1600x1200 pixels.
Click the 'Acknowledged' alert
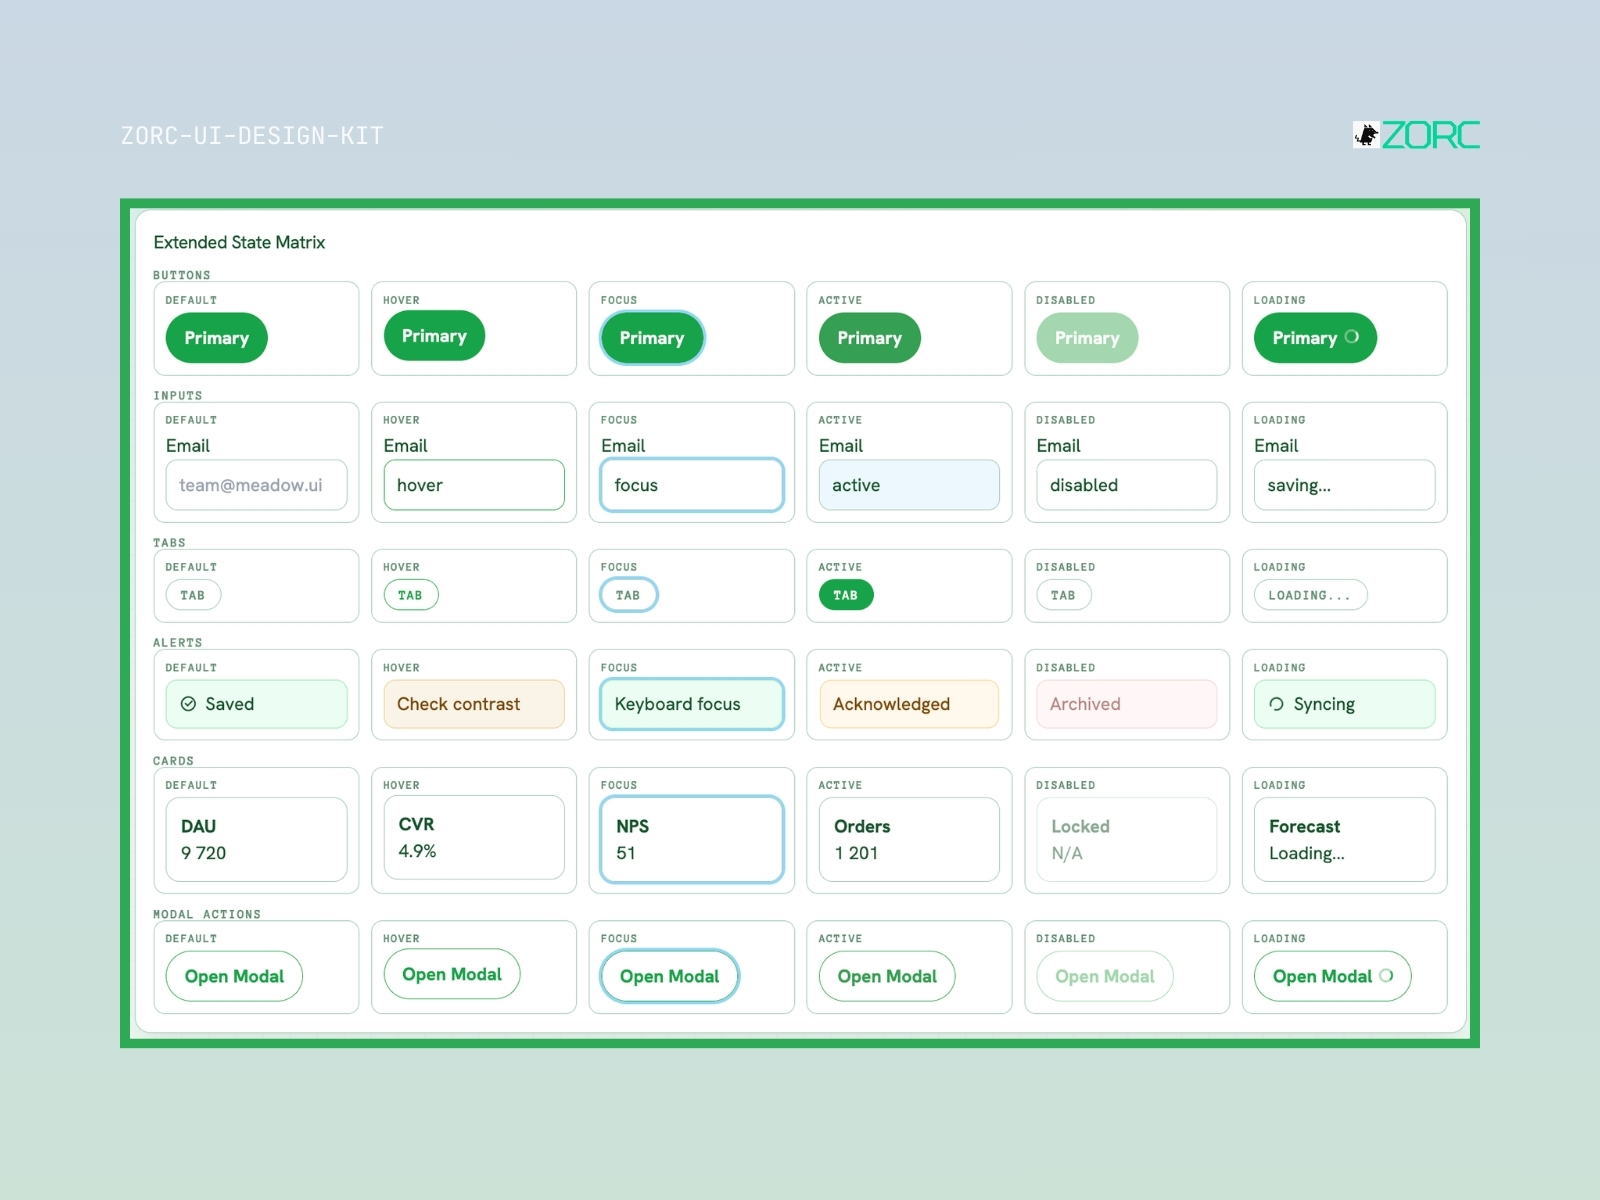pos(909,704)
